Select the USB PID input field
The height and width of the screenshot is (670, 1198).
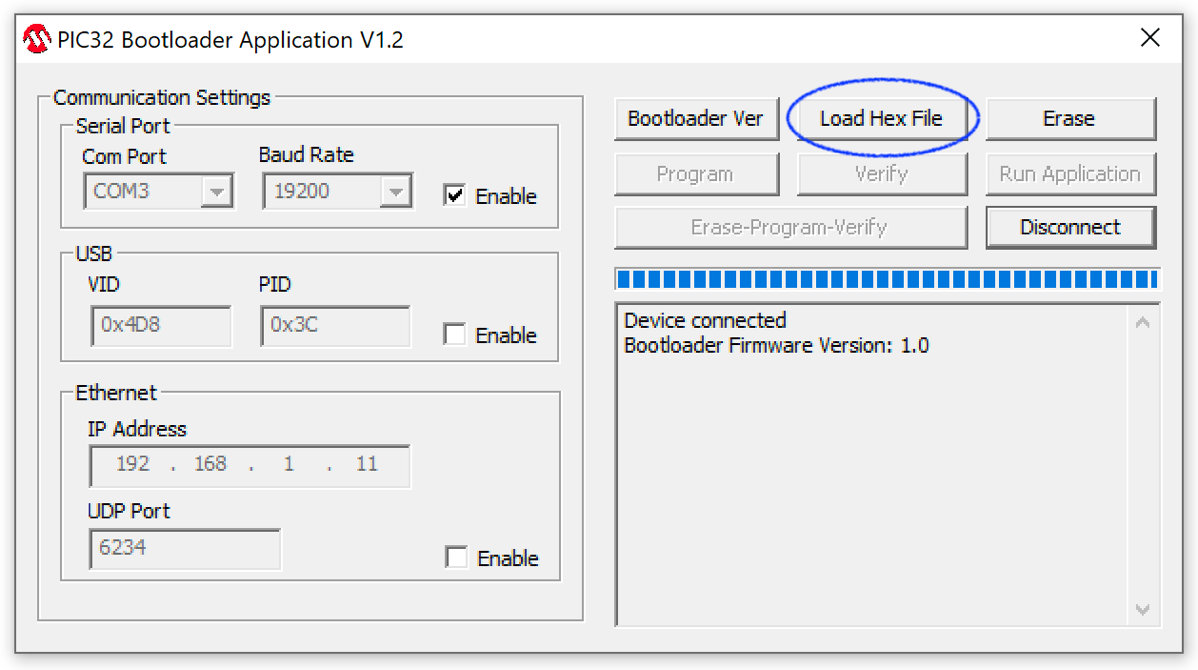[335, 326]
